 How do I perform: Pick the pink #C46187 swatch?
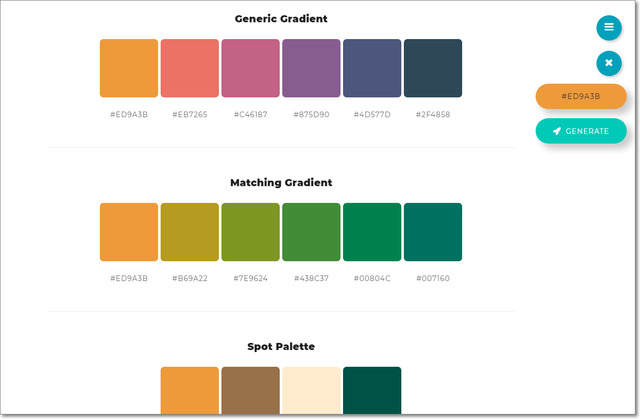(x=251, y=68)
